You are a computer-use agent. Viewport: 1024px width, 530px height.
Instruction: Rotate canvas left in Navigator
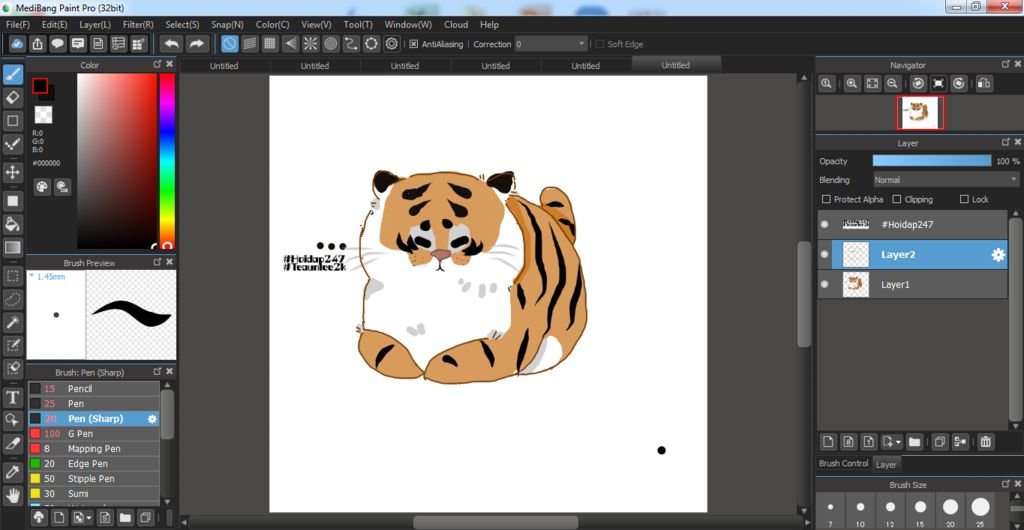pyautogui.click(x=918, y=83)
